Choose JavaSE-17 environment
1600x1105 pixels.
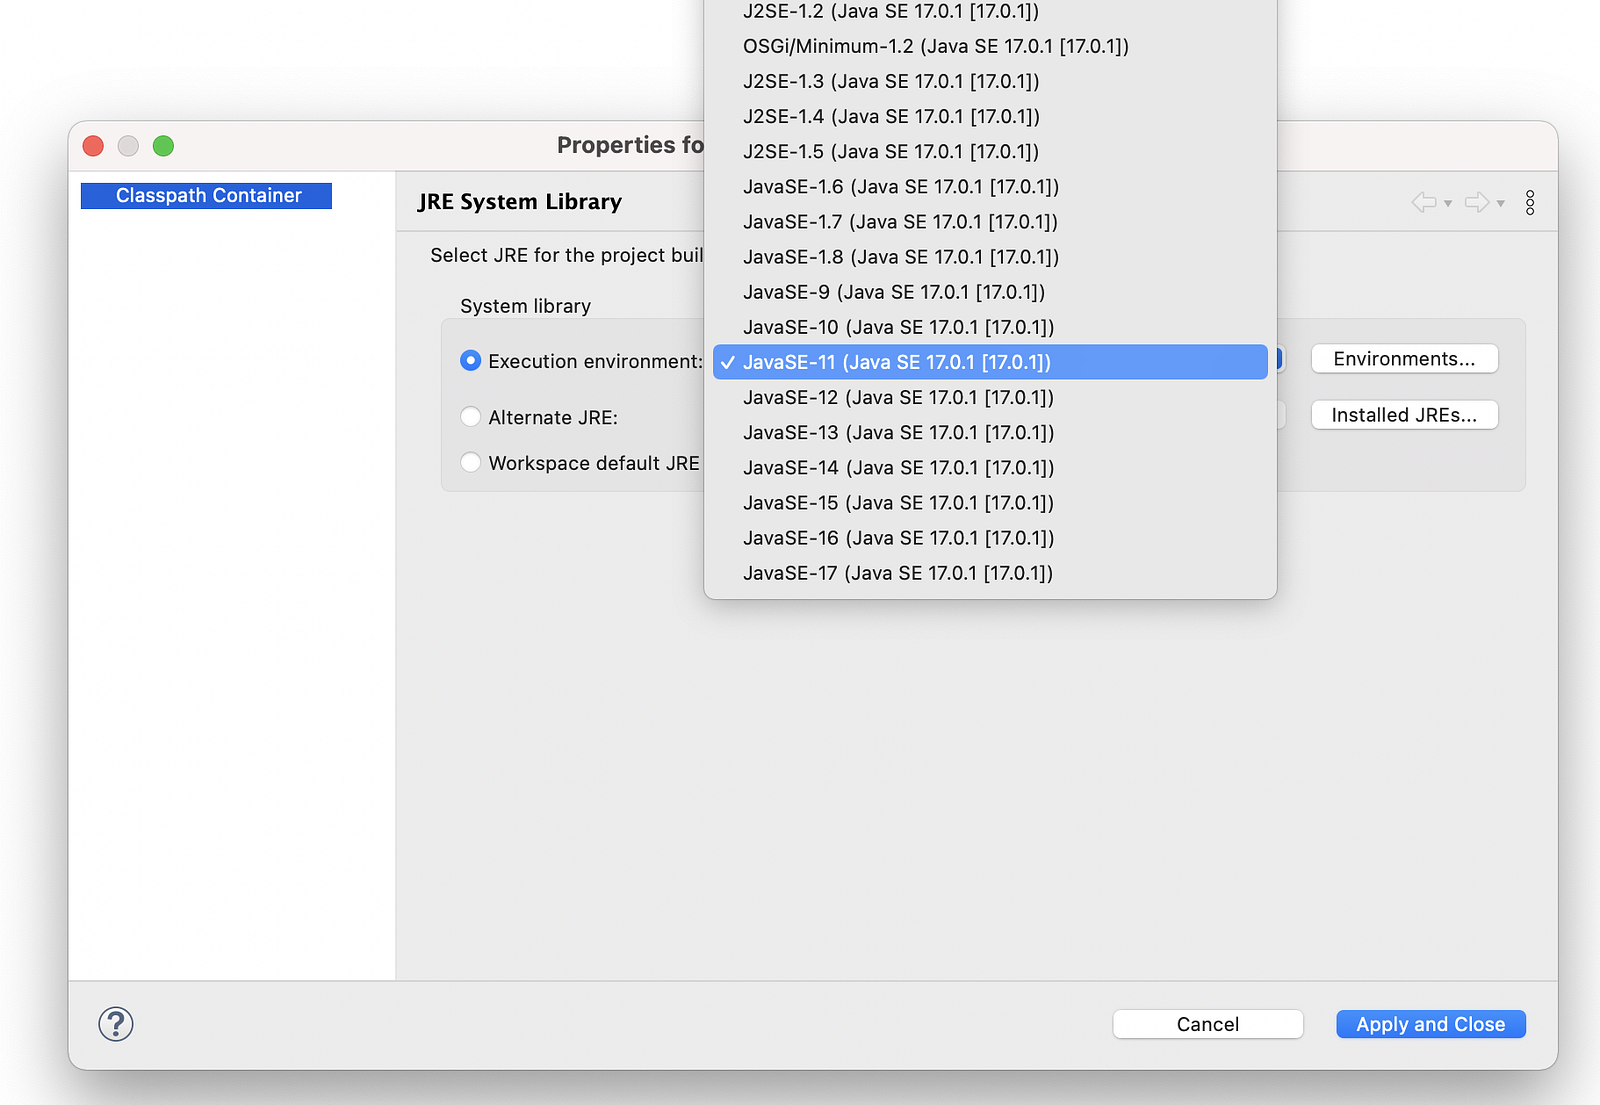pyautogui.click(x=990, y=573)
